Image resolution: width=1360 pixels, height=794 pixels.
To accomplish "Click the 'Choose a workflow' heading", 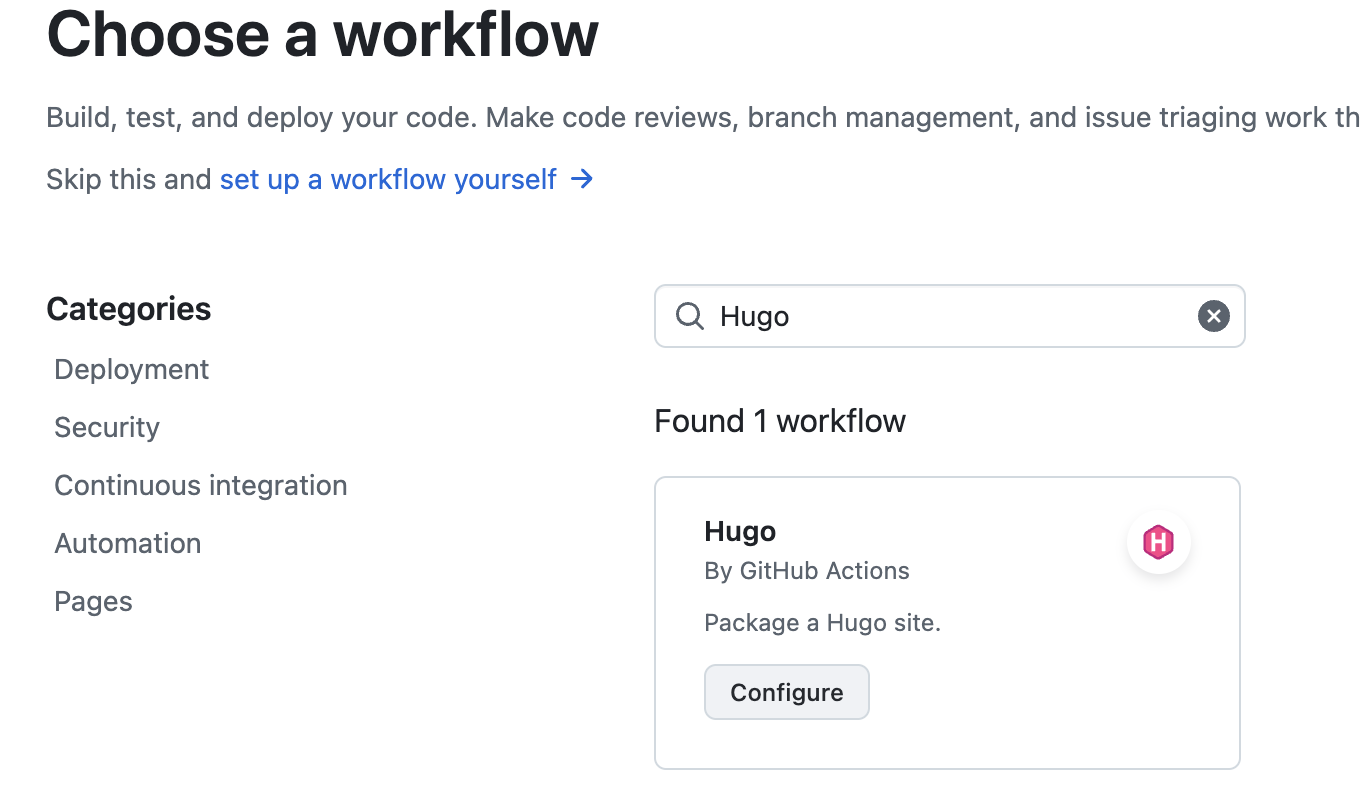I will point(323,34).
